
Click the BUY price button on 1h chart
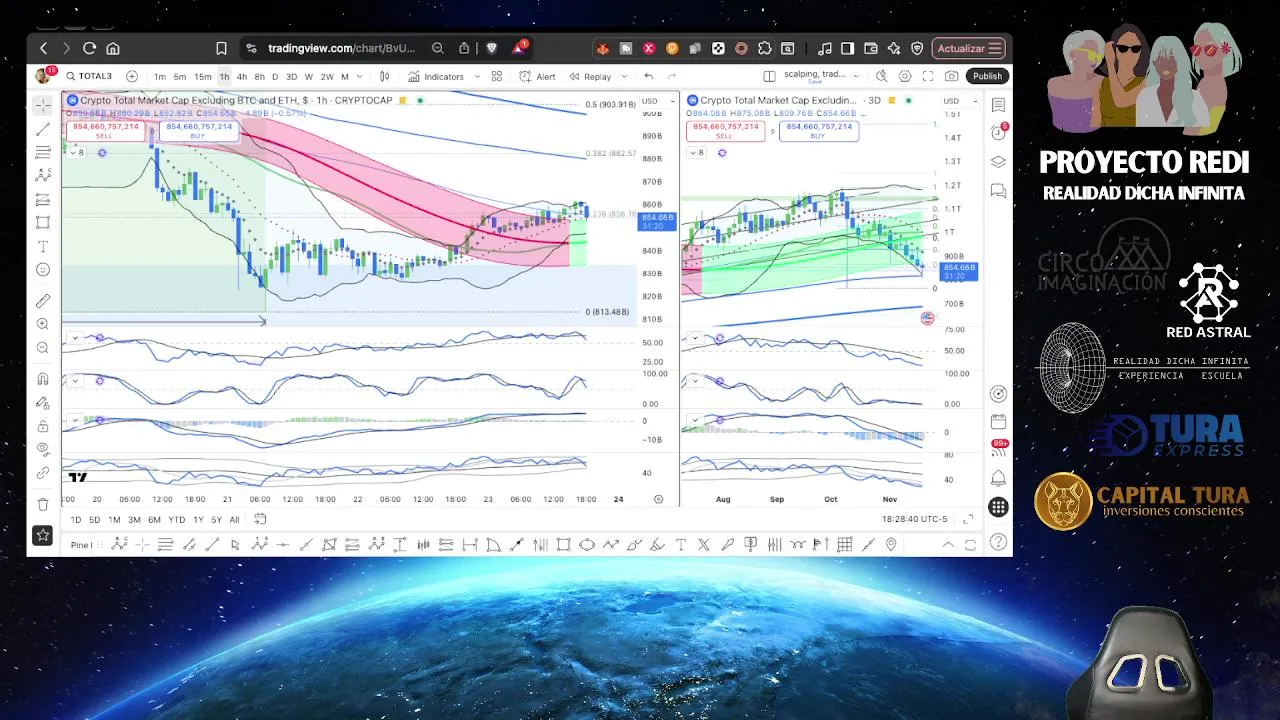coord(198,130)
